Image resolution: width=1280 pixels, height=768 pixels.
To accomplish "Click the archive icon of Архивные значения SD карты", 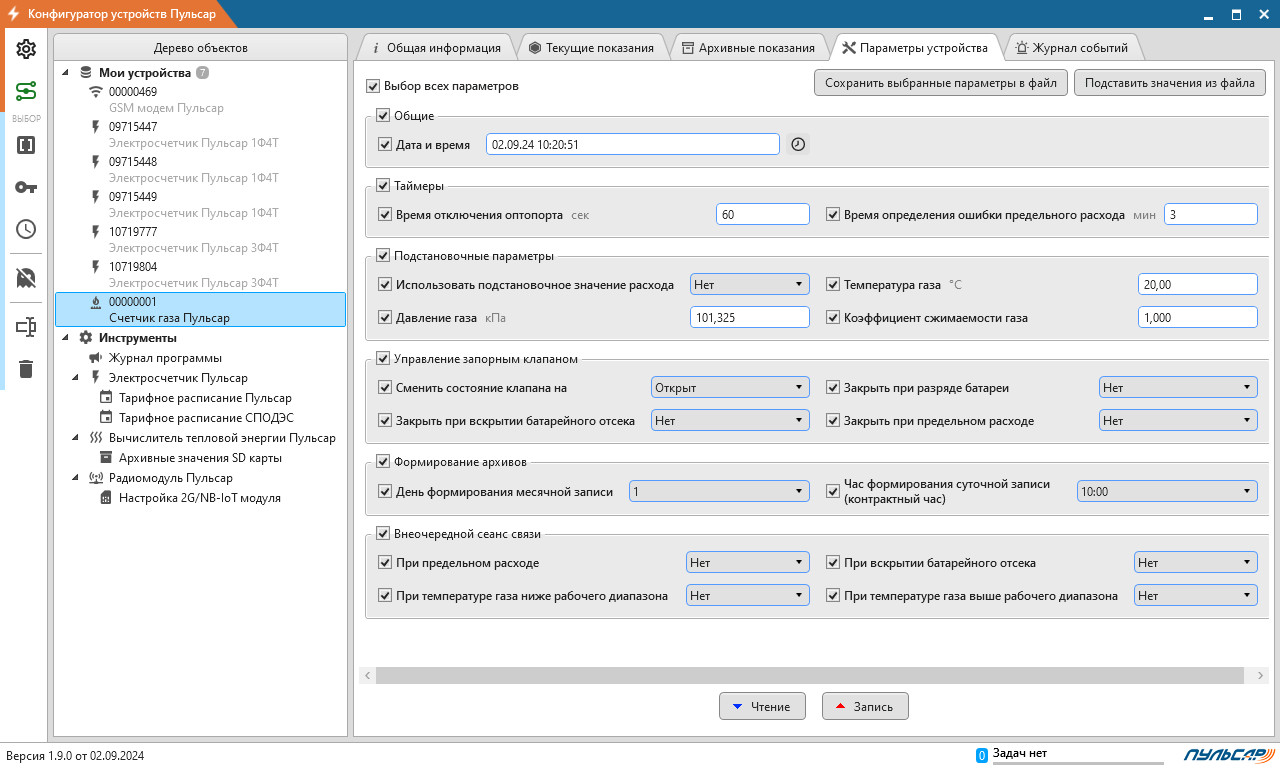I will 106,457.
